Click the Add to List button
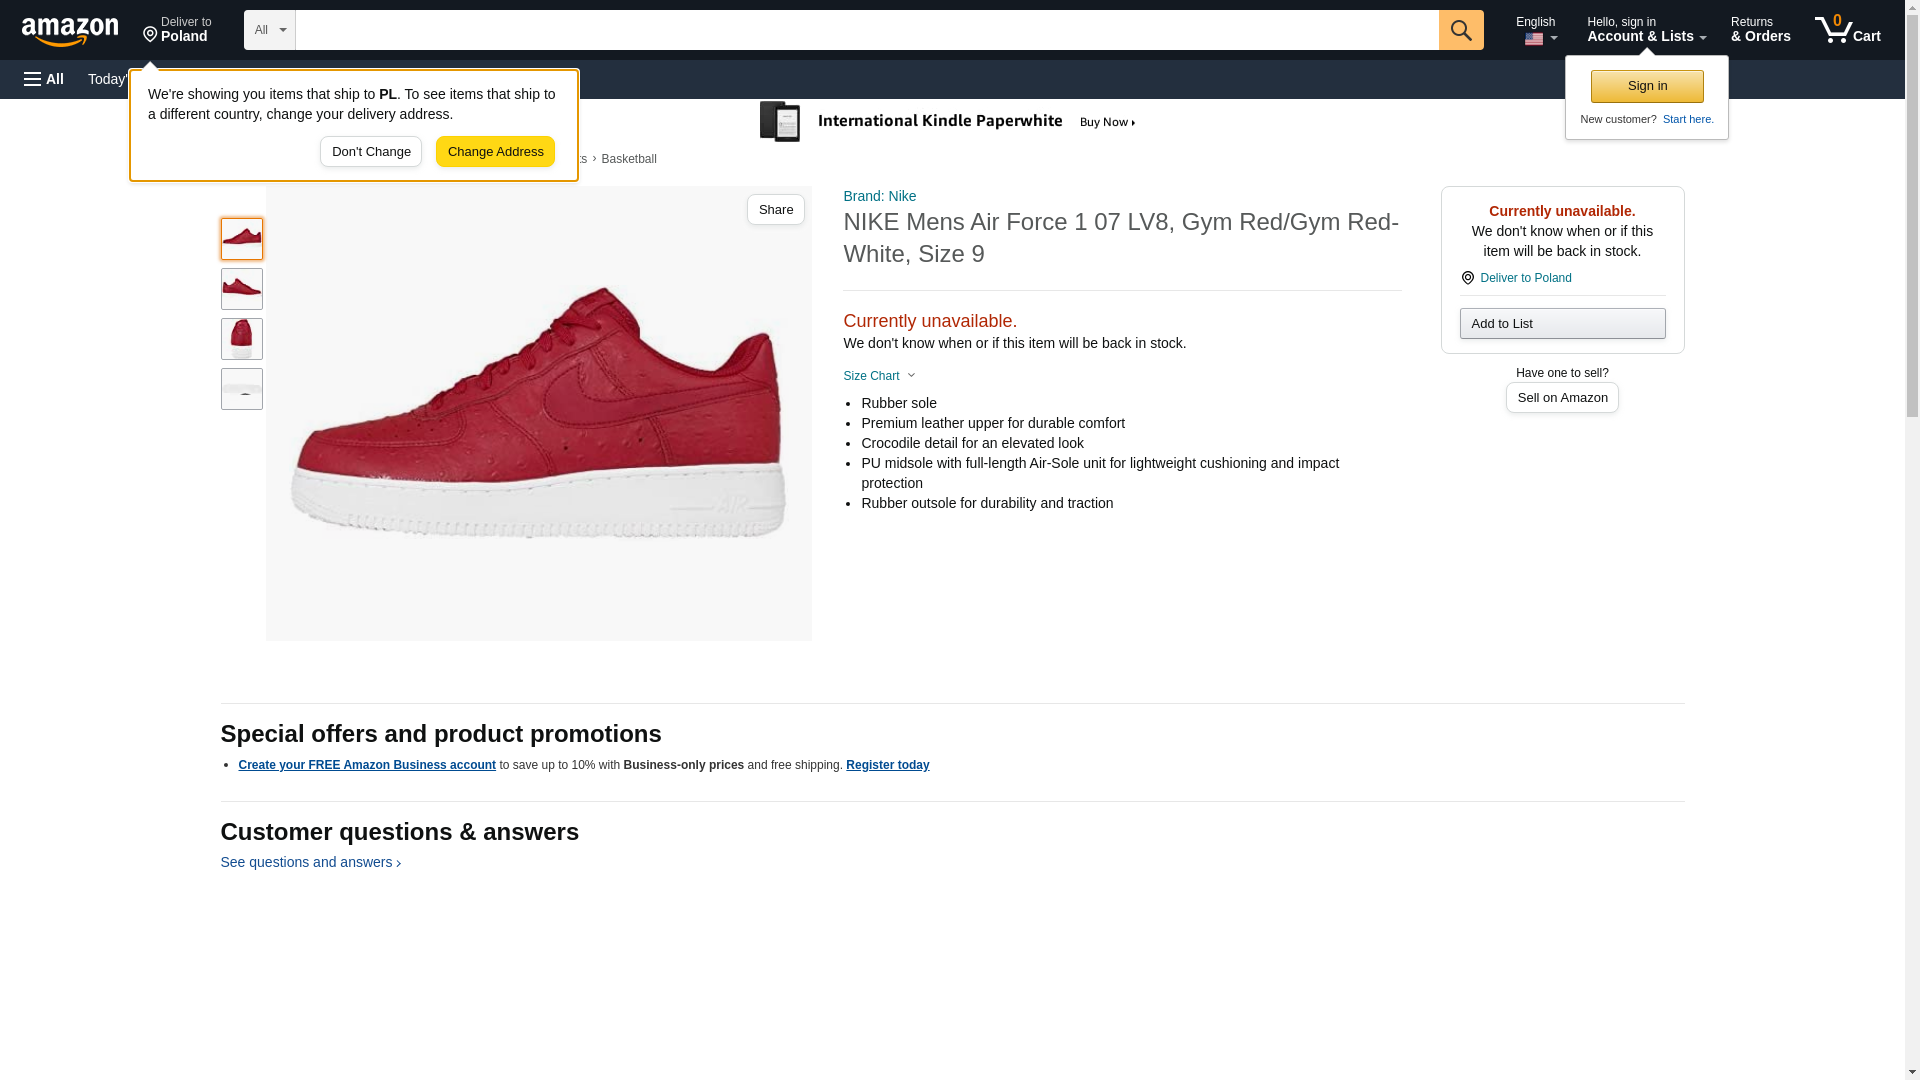The height and width of the screenshot is (1080, 1920). pos(1561,324)
